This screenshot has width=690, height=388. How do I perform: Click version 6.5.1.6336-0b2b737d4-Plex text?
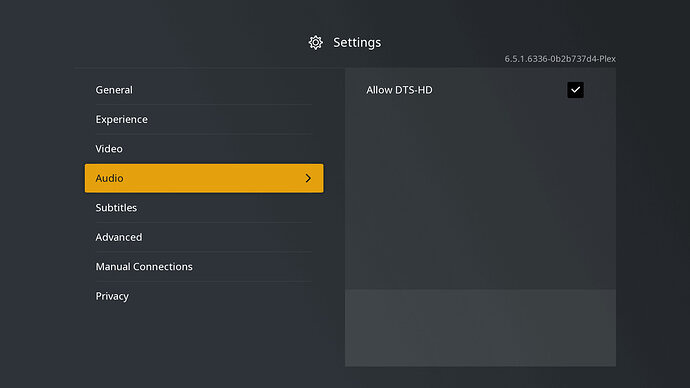(560, 59)
